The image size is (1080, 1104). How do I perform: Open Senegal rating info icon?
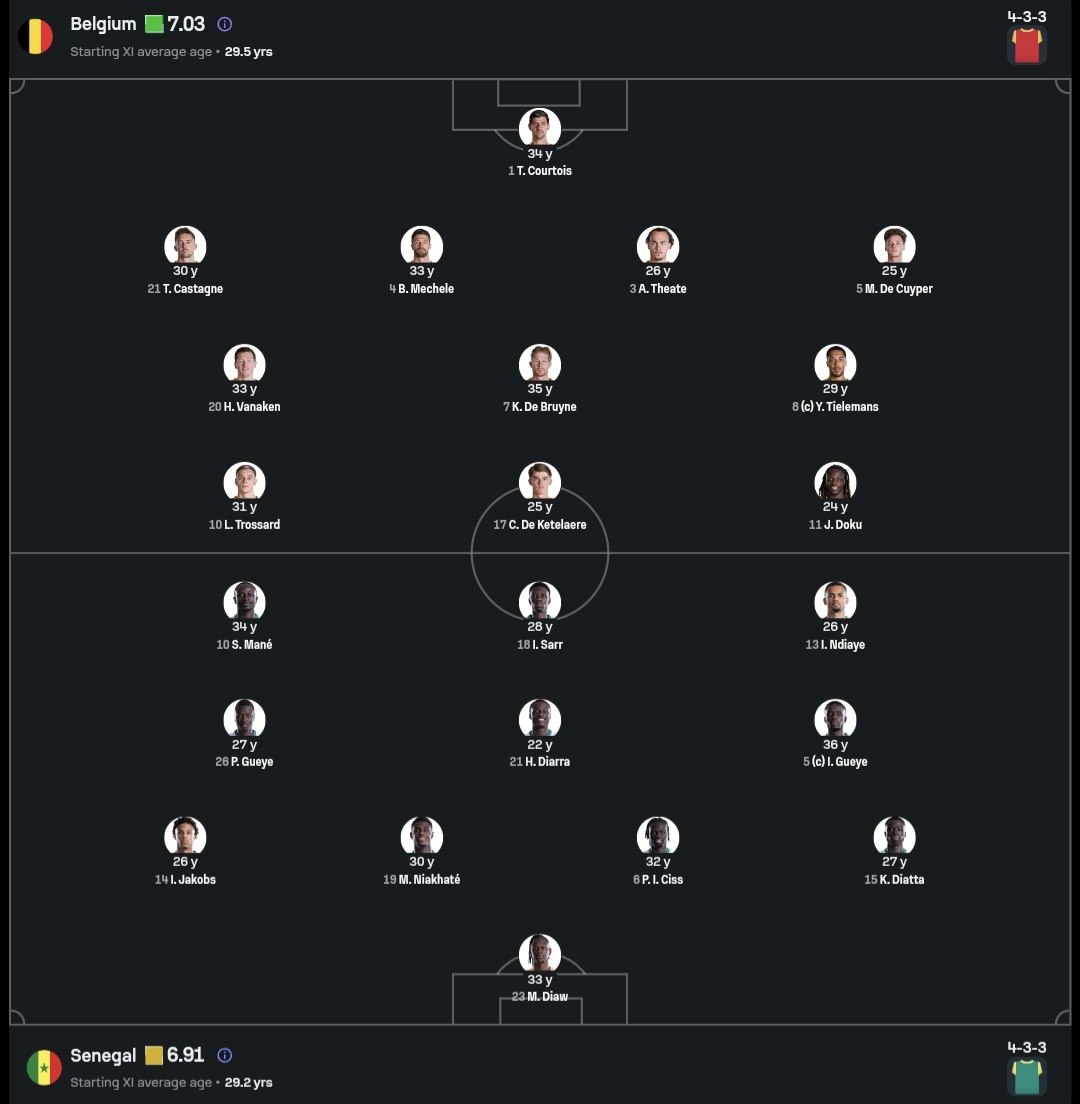(x=225, y=1055)
